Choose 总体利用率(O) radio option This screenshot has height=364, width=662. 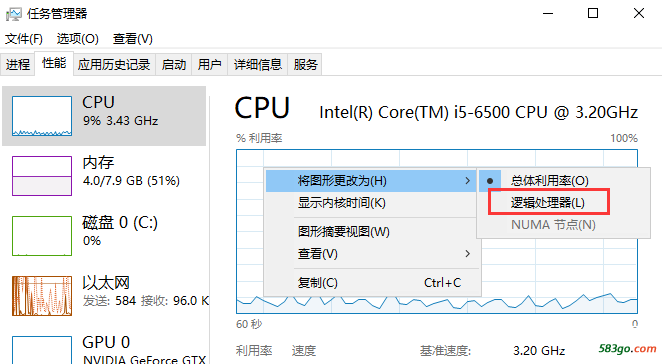point(549,181)
